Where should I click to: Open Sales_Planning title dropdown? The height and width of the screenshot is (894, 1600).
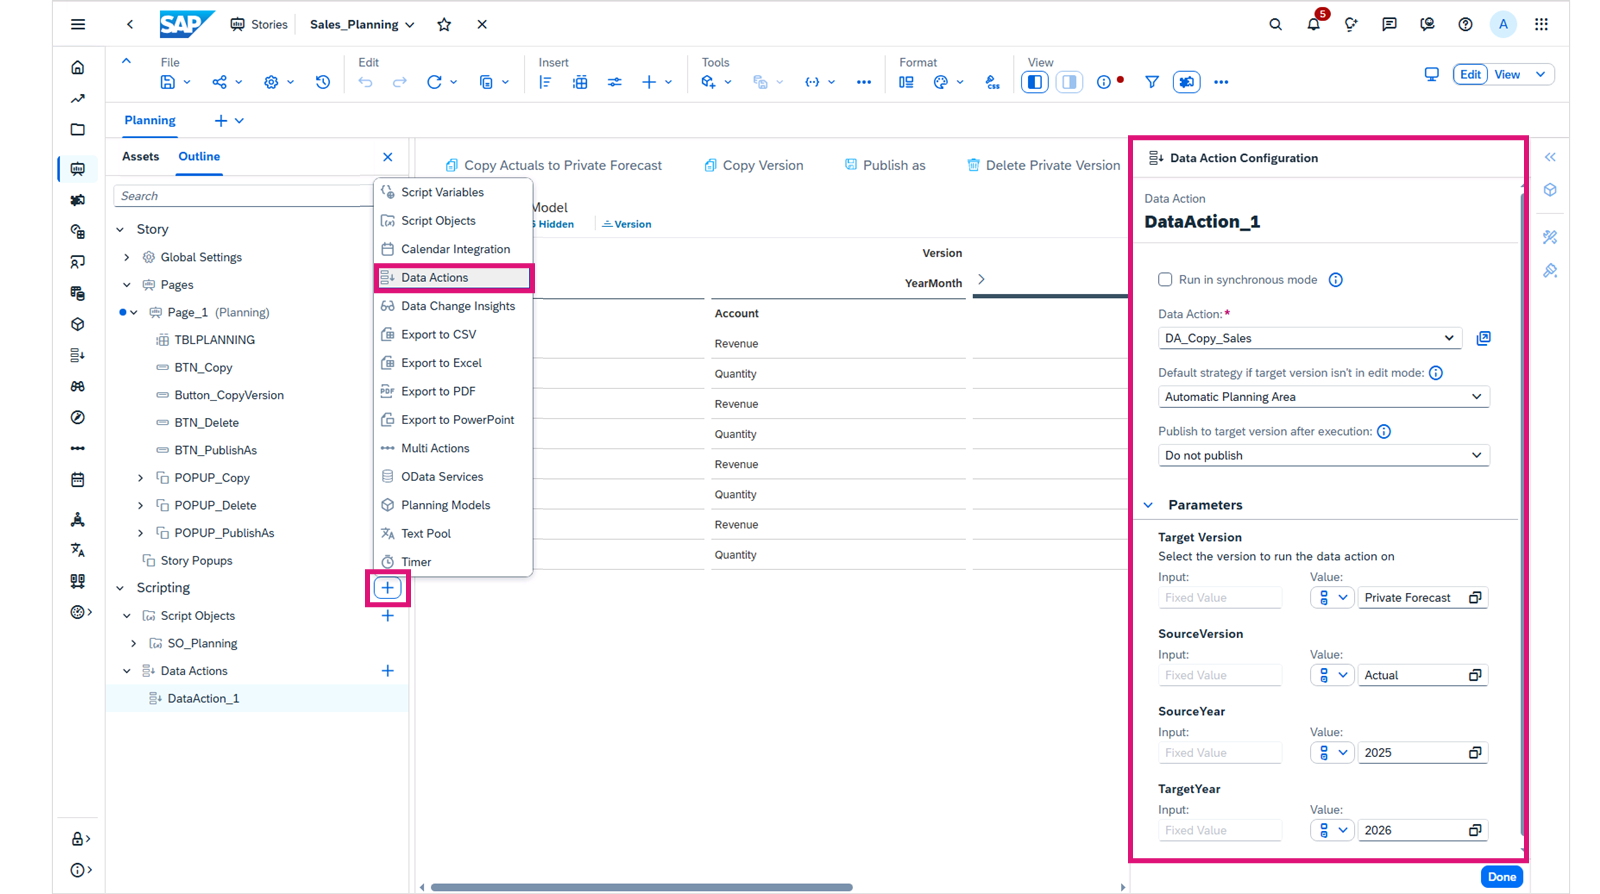410,25
